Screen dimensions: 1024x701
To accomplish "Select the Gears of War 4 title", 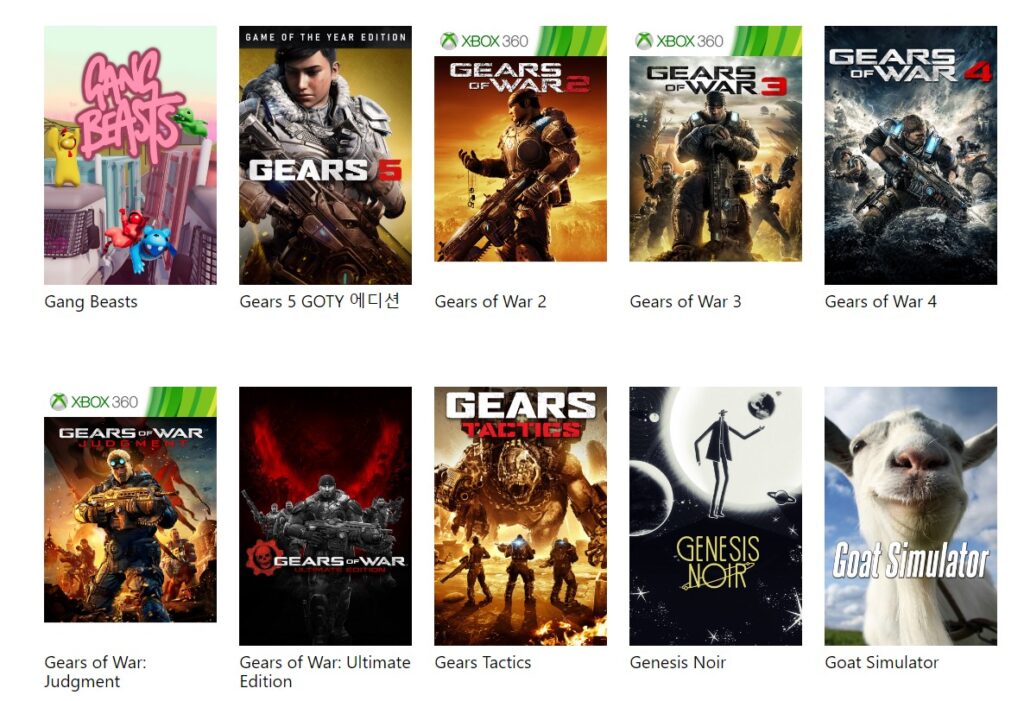I will click(x=880, y=302).
